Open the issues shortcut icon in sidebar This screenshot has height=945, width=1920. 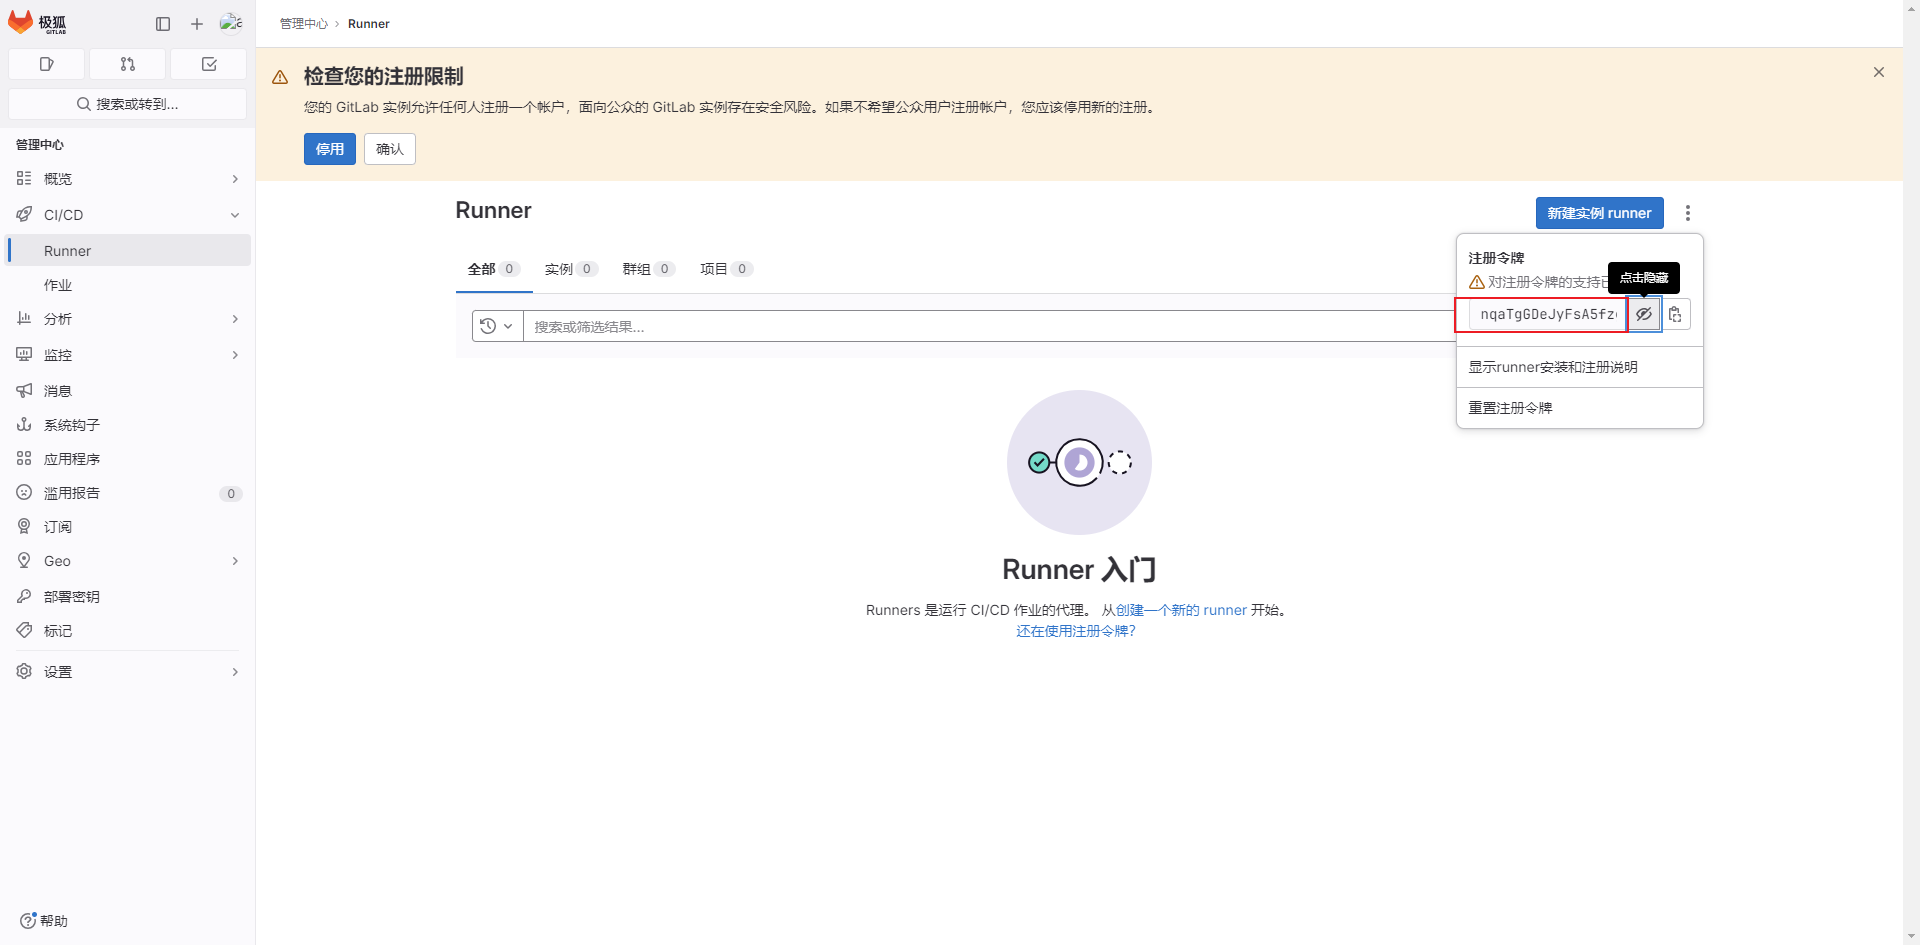[46, 64]
